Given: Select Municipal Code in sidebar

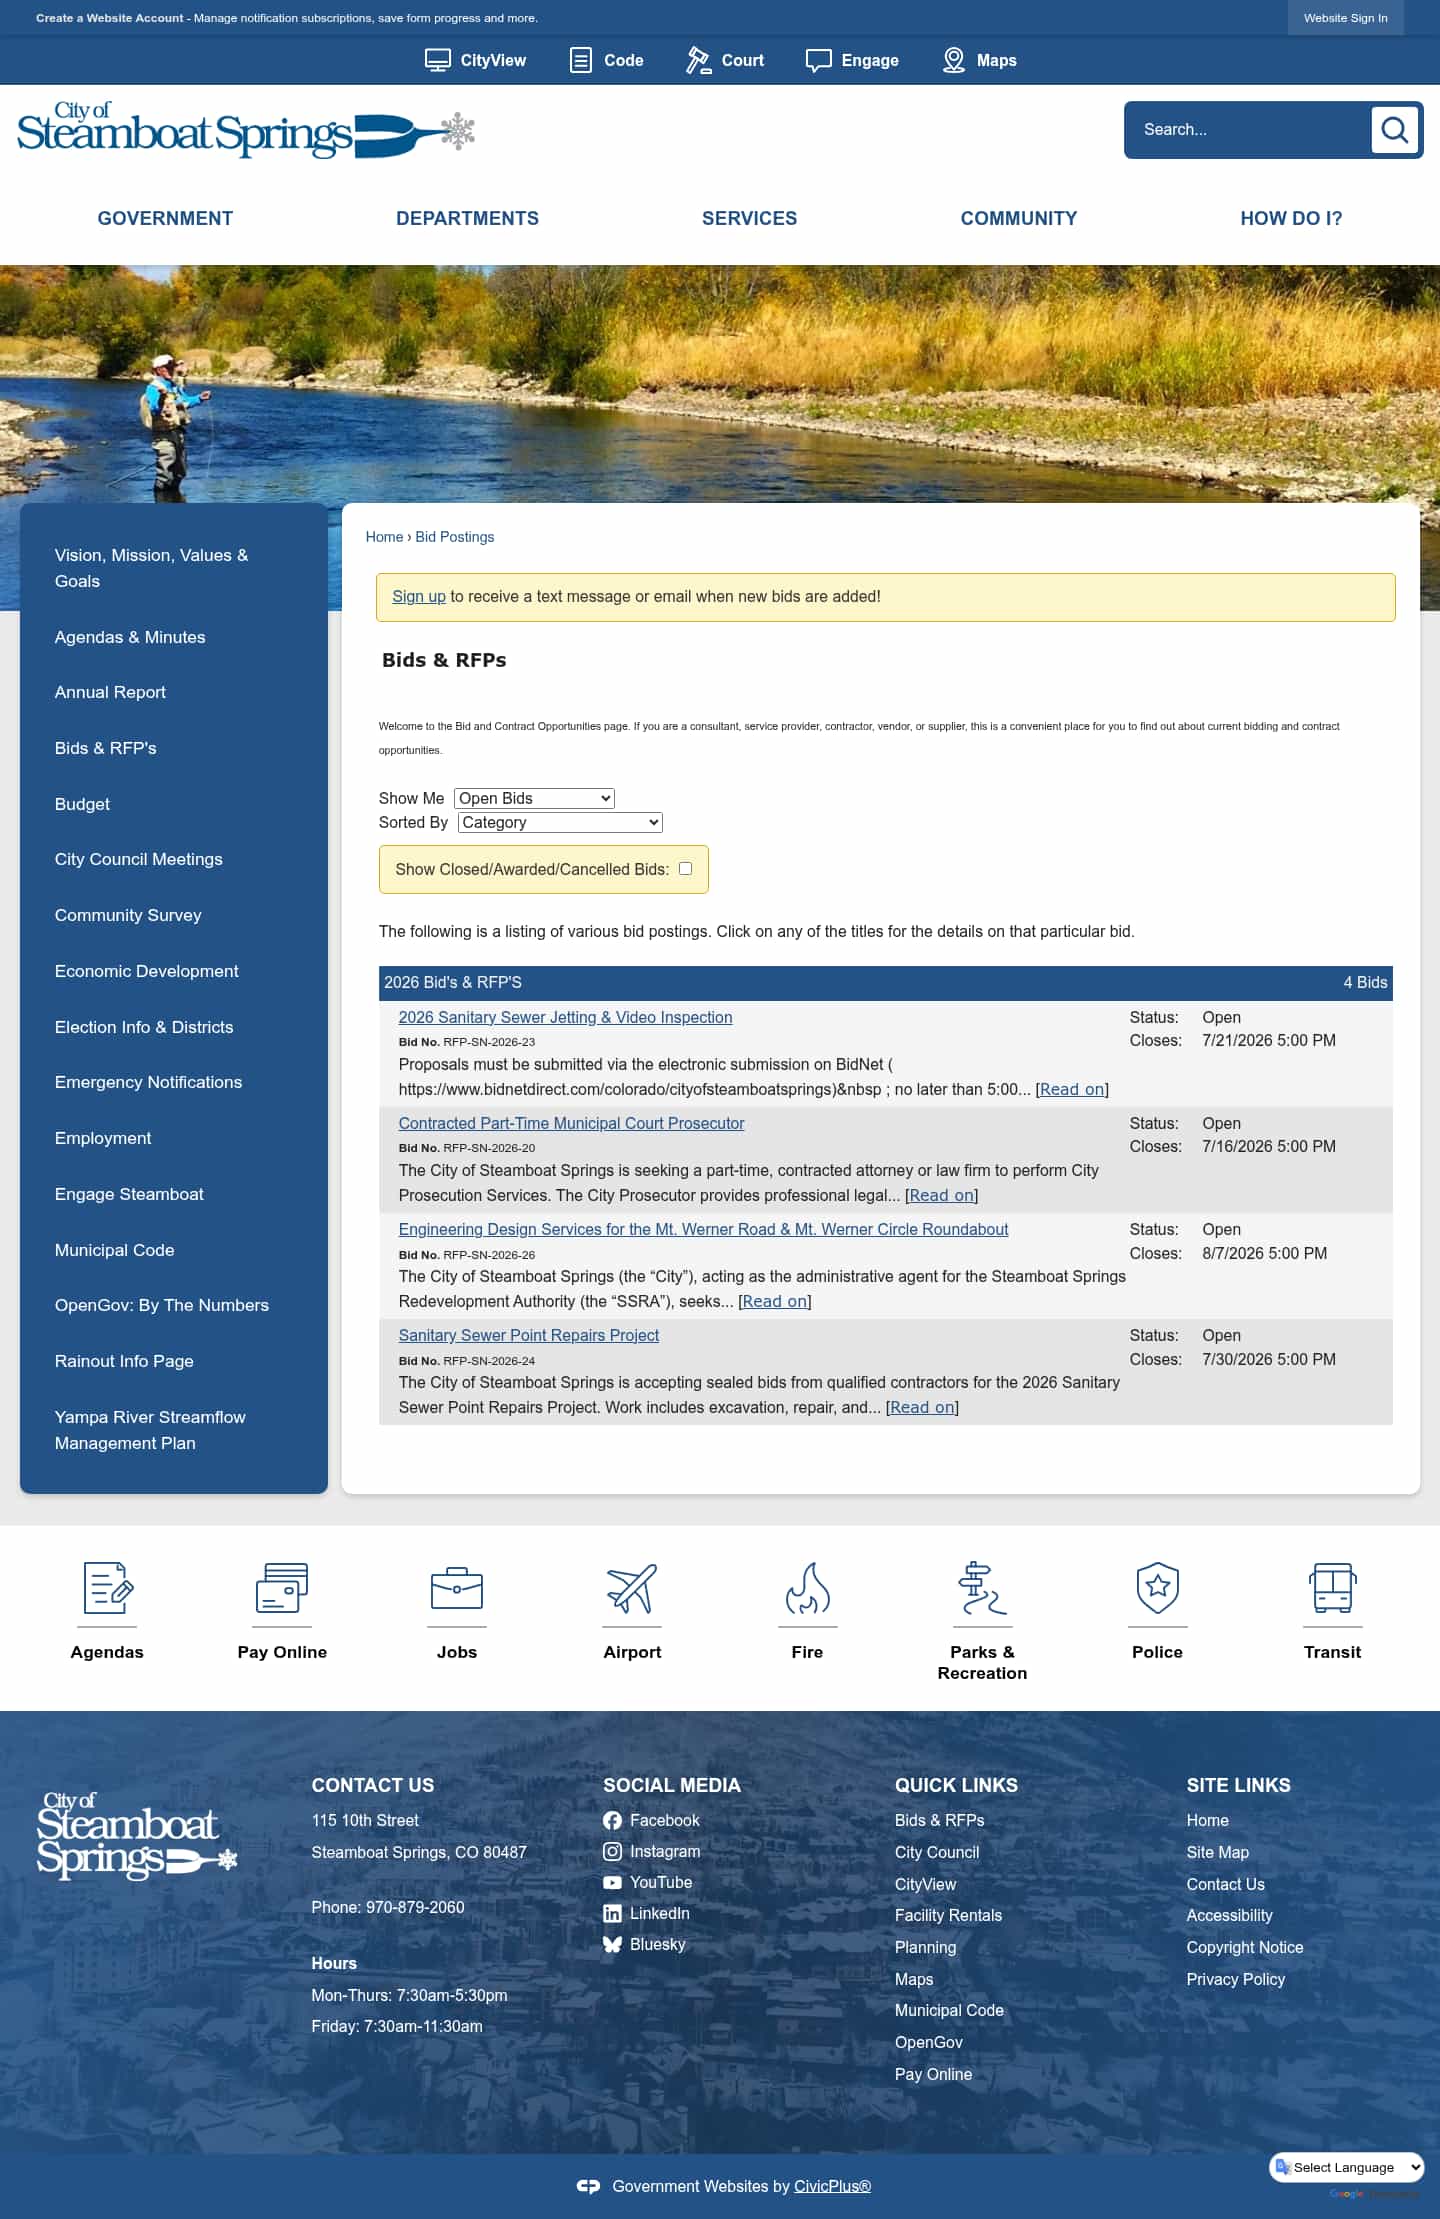Looking at the screenshot, I should point(115,1250).
